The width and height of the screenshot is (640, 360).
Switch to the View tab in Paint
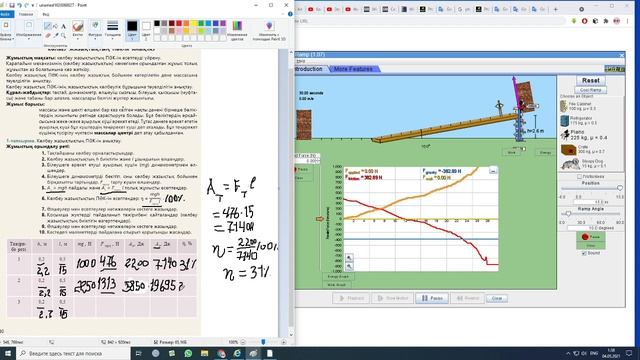pos(46,14)
